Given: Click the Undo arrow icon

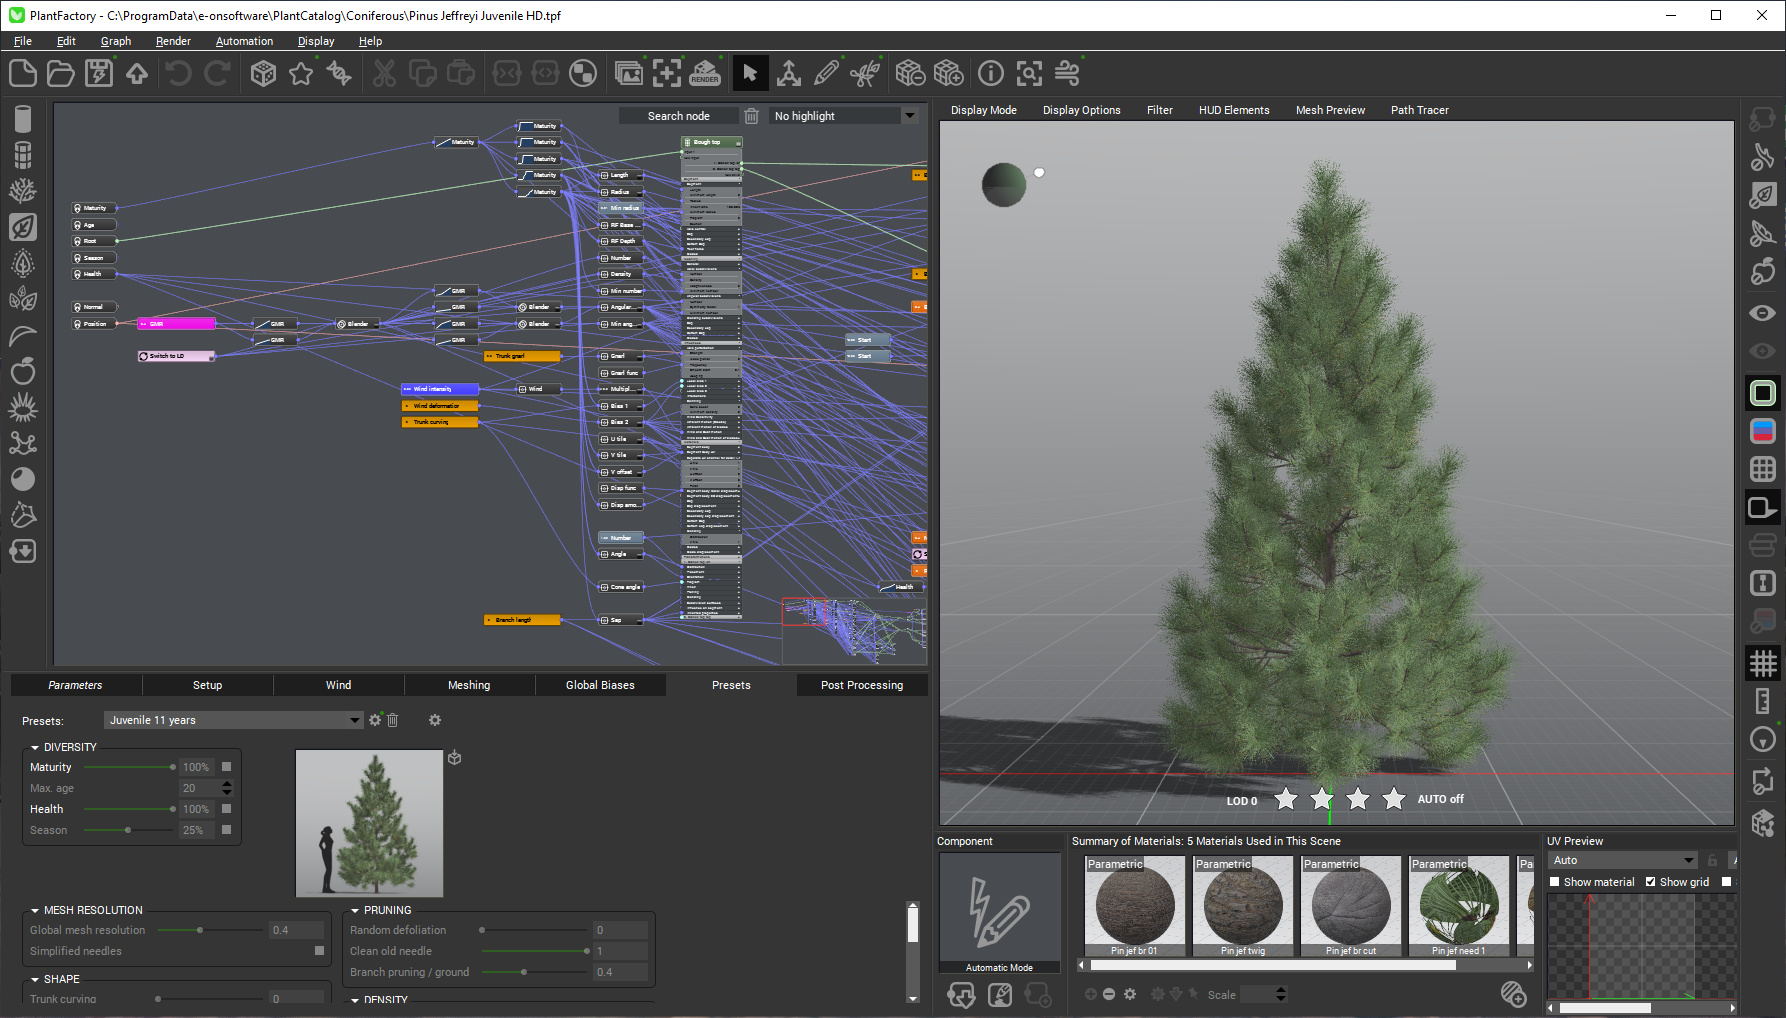Looking at the screenshot, I should click(178, 73).
